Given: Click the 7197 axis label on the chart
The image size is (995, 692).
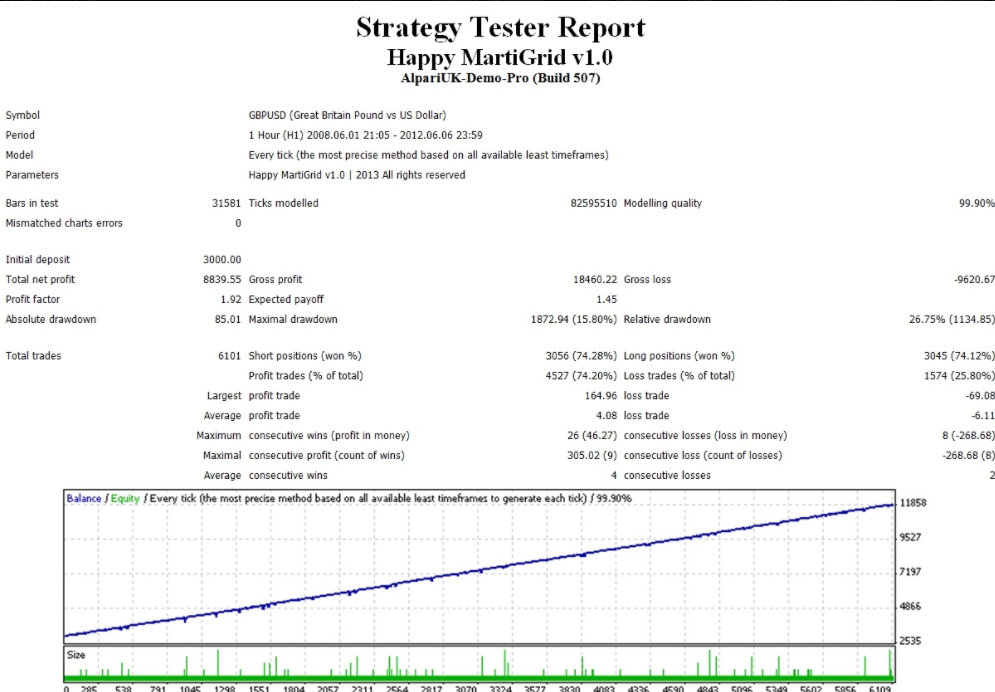Looking at the screenshot, I should click(x=911, y=572).
